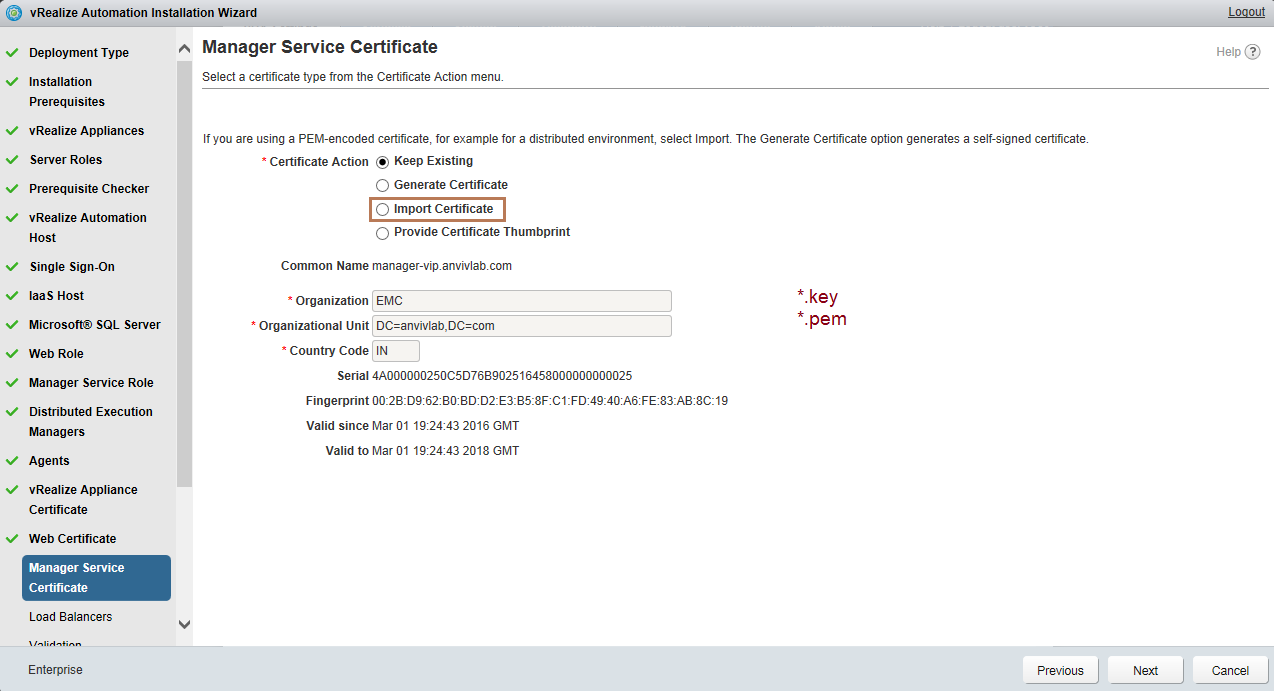Click the Help link text

pyautogui.click(x=1228, y=52)
